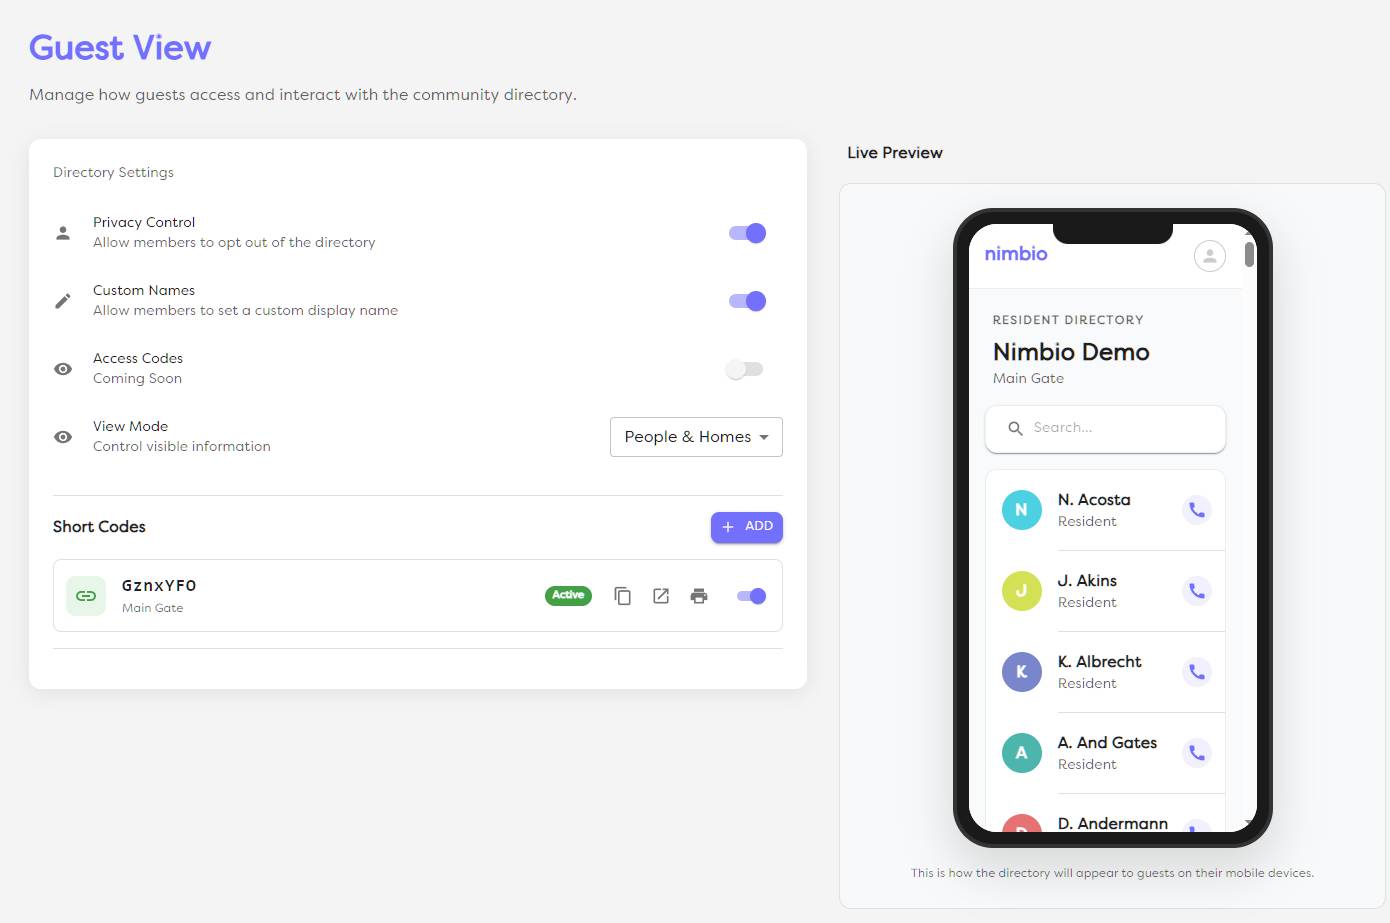Screen dimensions: 1390x923
Task: Select the N. Acosta resident name
Action: point(1094,500)
